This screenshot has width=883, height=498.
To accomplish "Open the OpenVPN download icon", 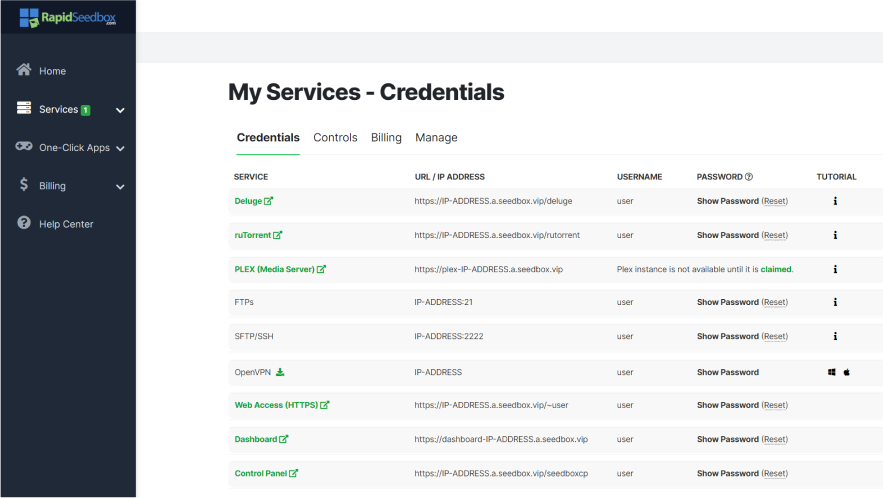I will (281, 372).
